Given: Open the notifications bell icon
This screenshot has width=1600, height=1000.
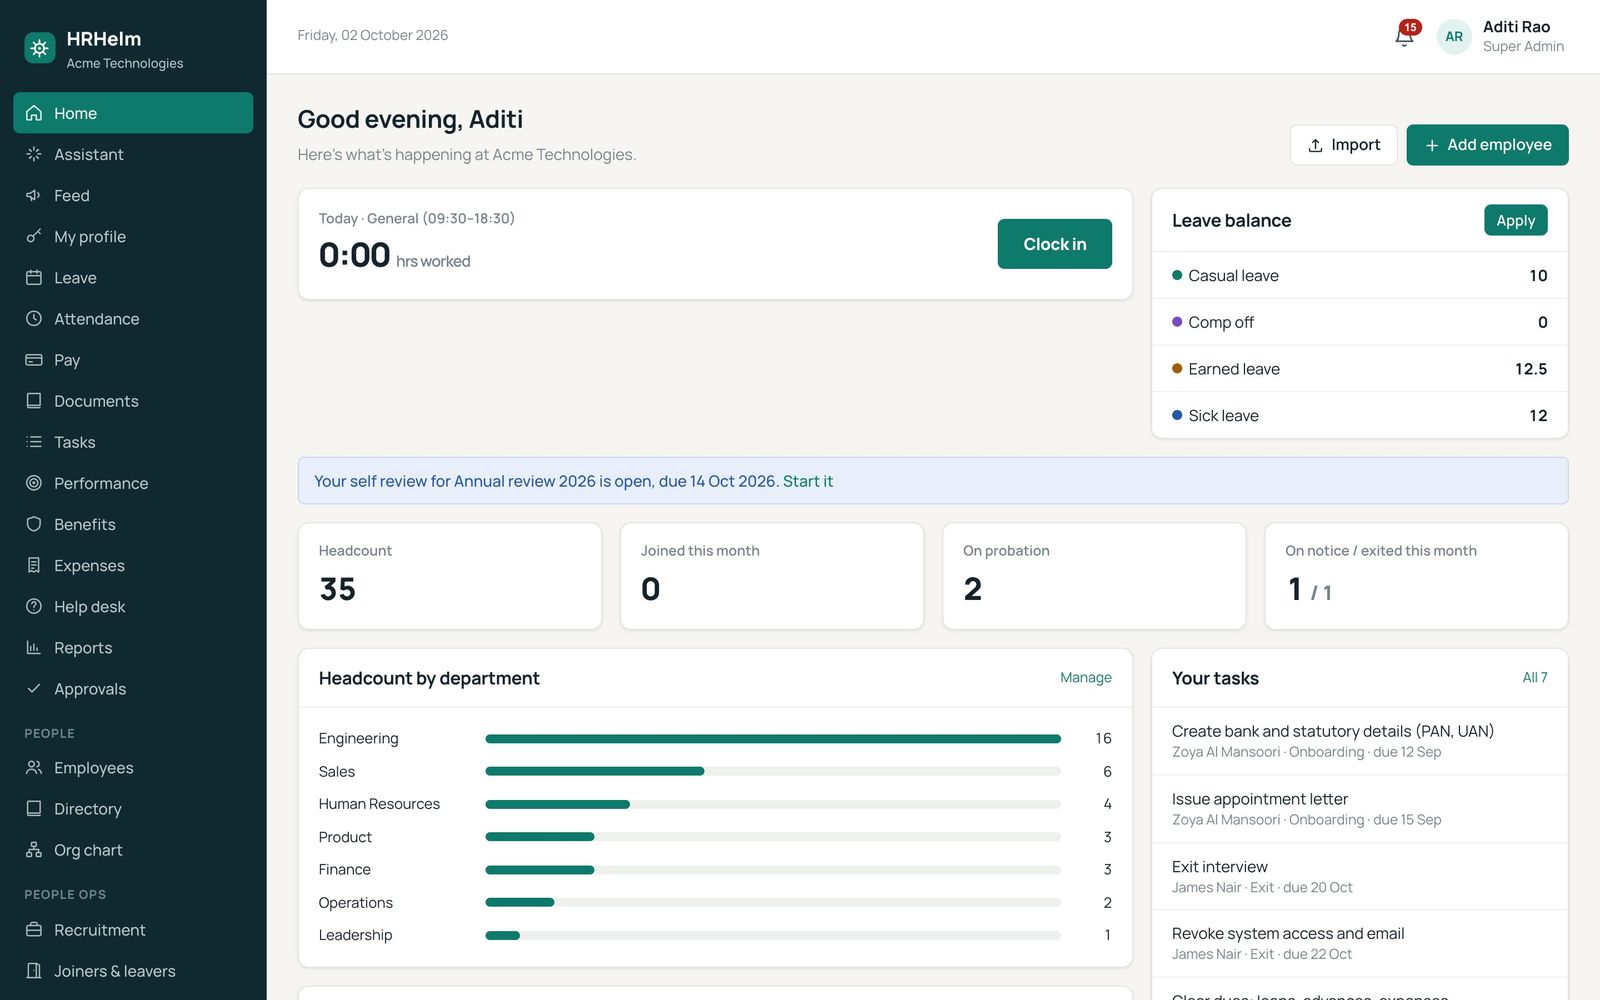Looking at the screenshot, I should tap(1404, 36).
